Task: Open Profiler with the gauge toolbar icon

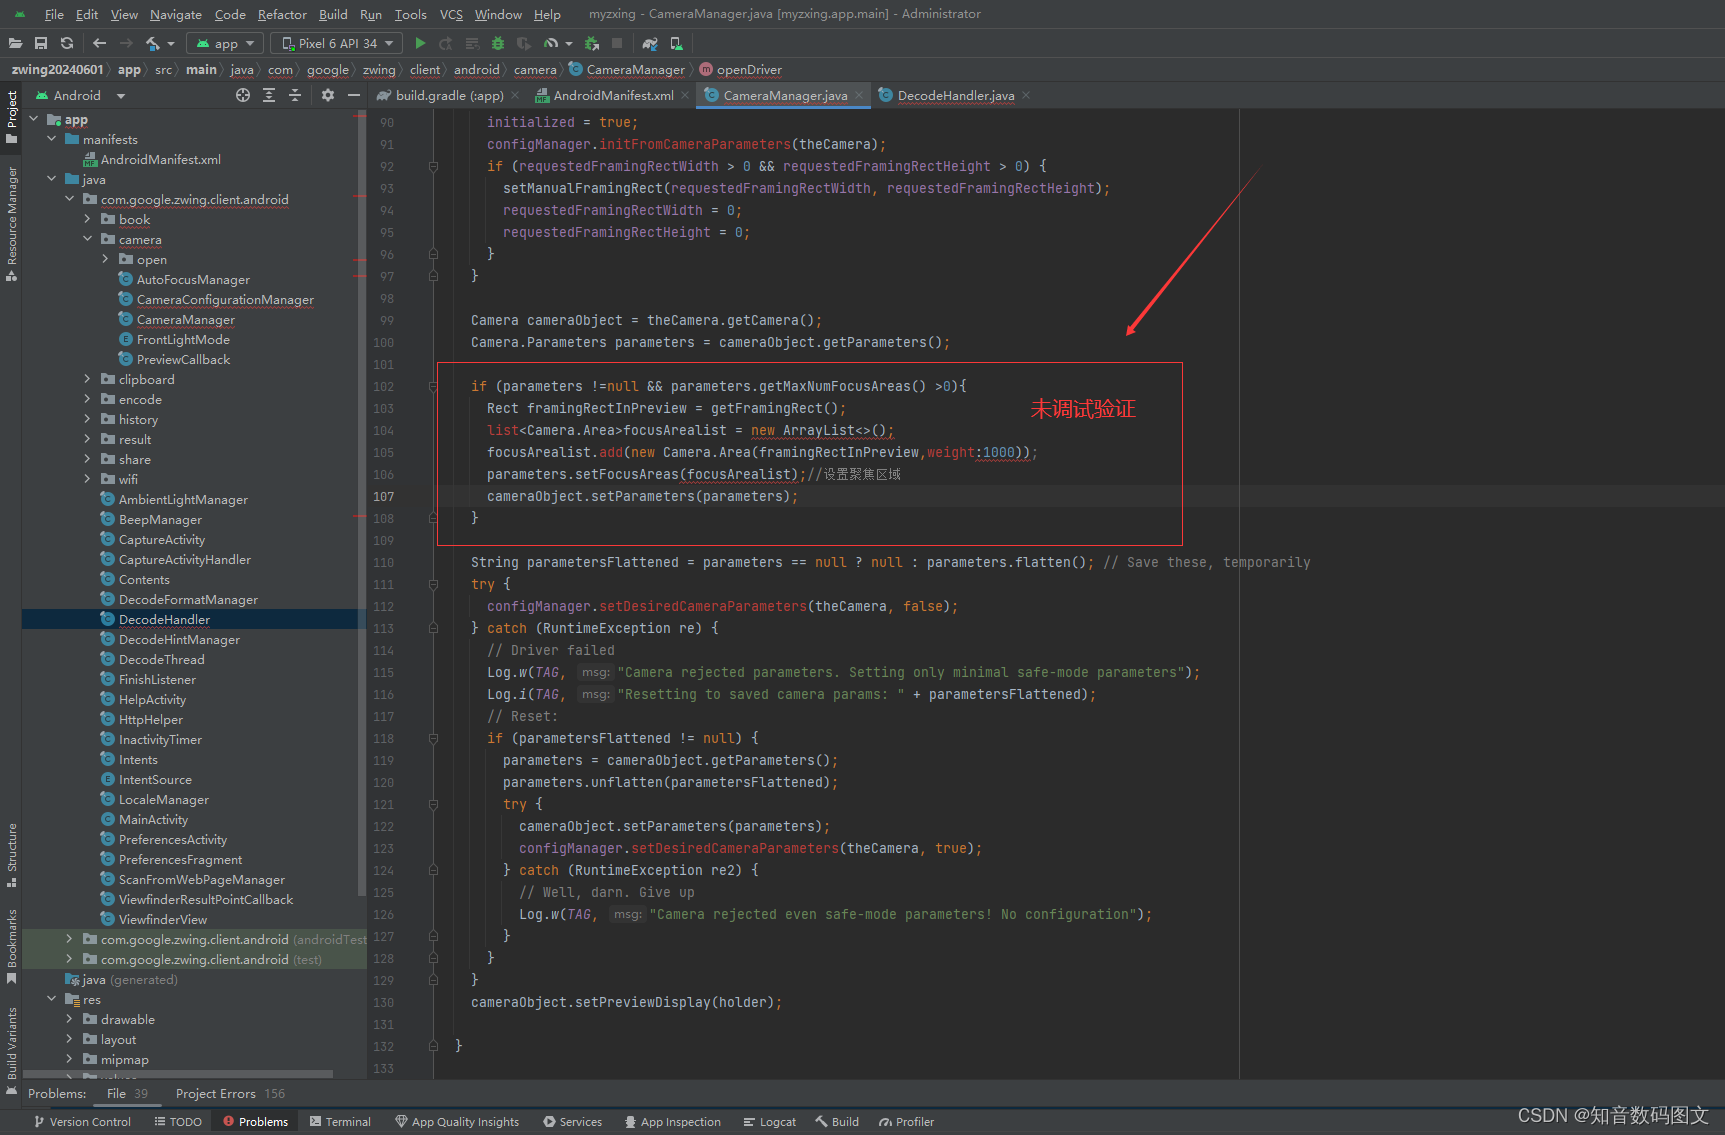Action: (x=551, y=43)
